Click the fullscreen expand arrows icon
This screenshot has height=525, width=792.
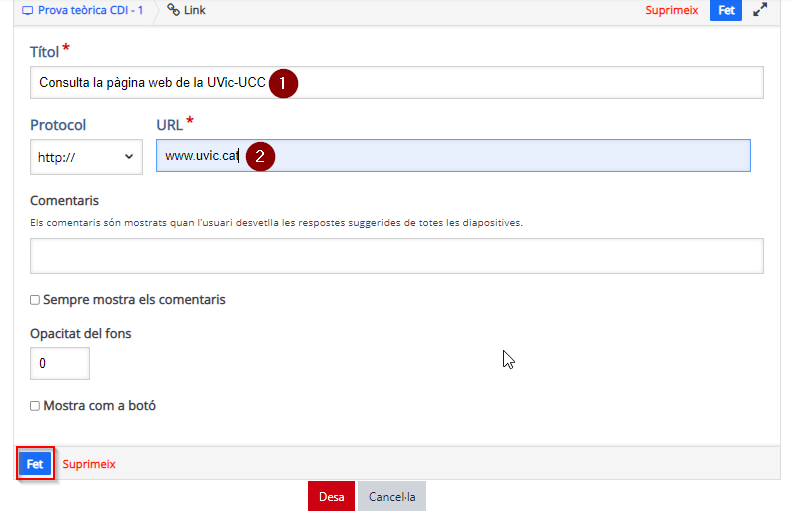pos(760,10)
